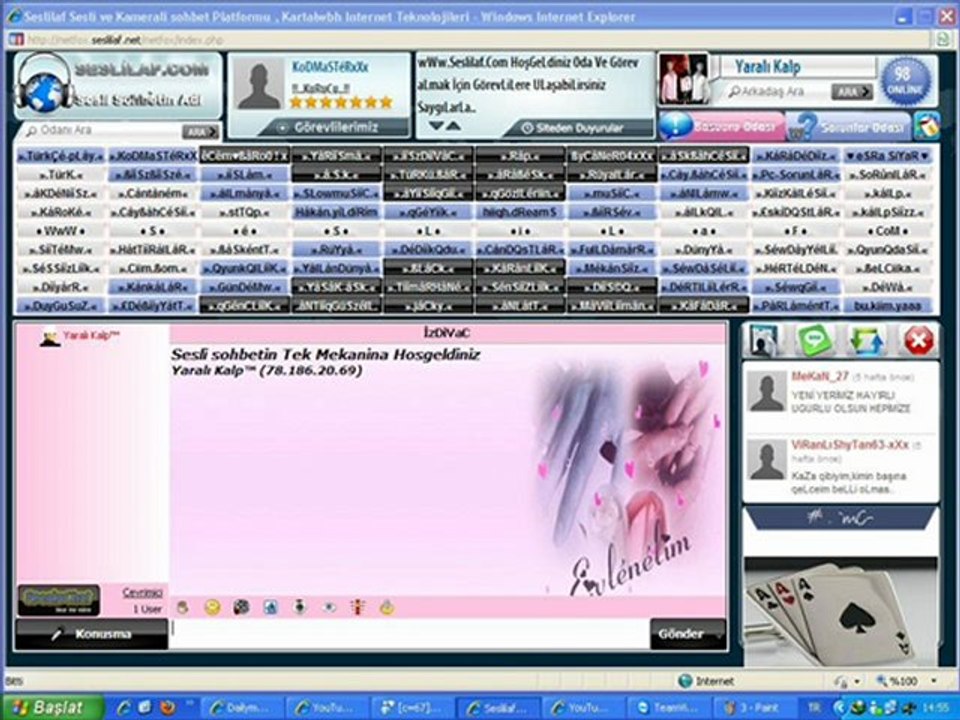Screen dimensions: 960x720
Task: Click the red figure icon in chat toolbar
Action: 358,607
